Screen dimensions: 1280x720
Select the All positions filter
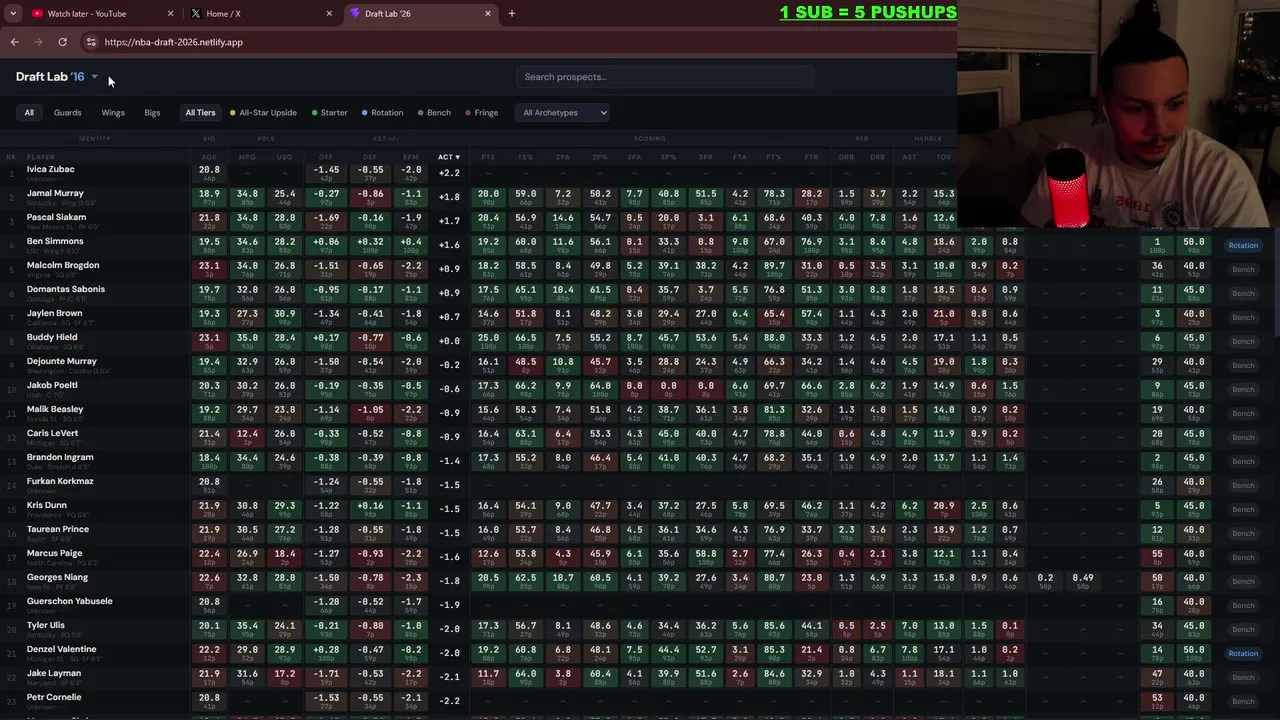tap(29, 113)
